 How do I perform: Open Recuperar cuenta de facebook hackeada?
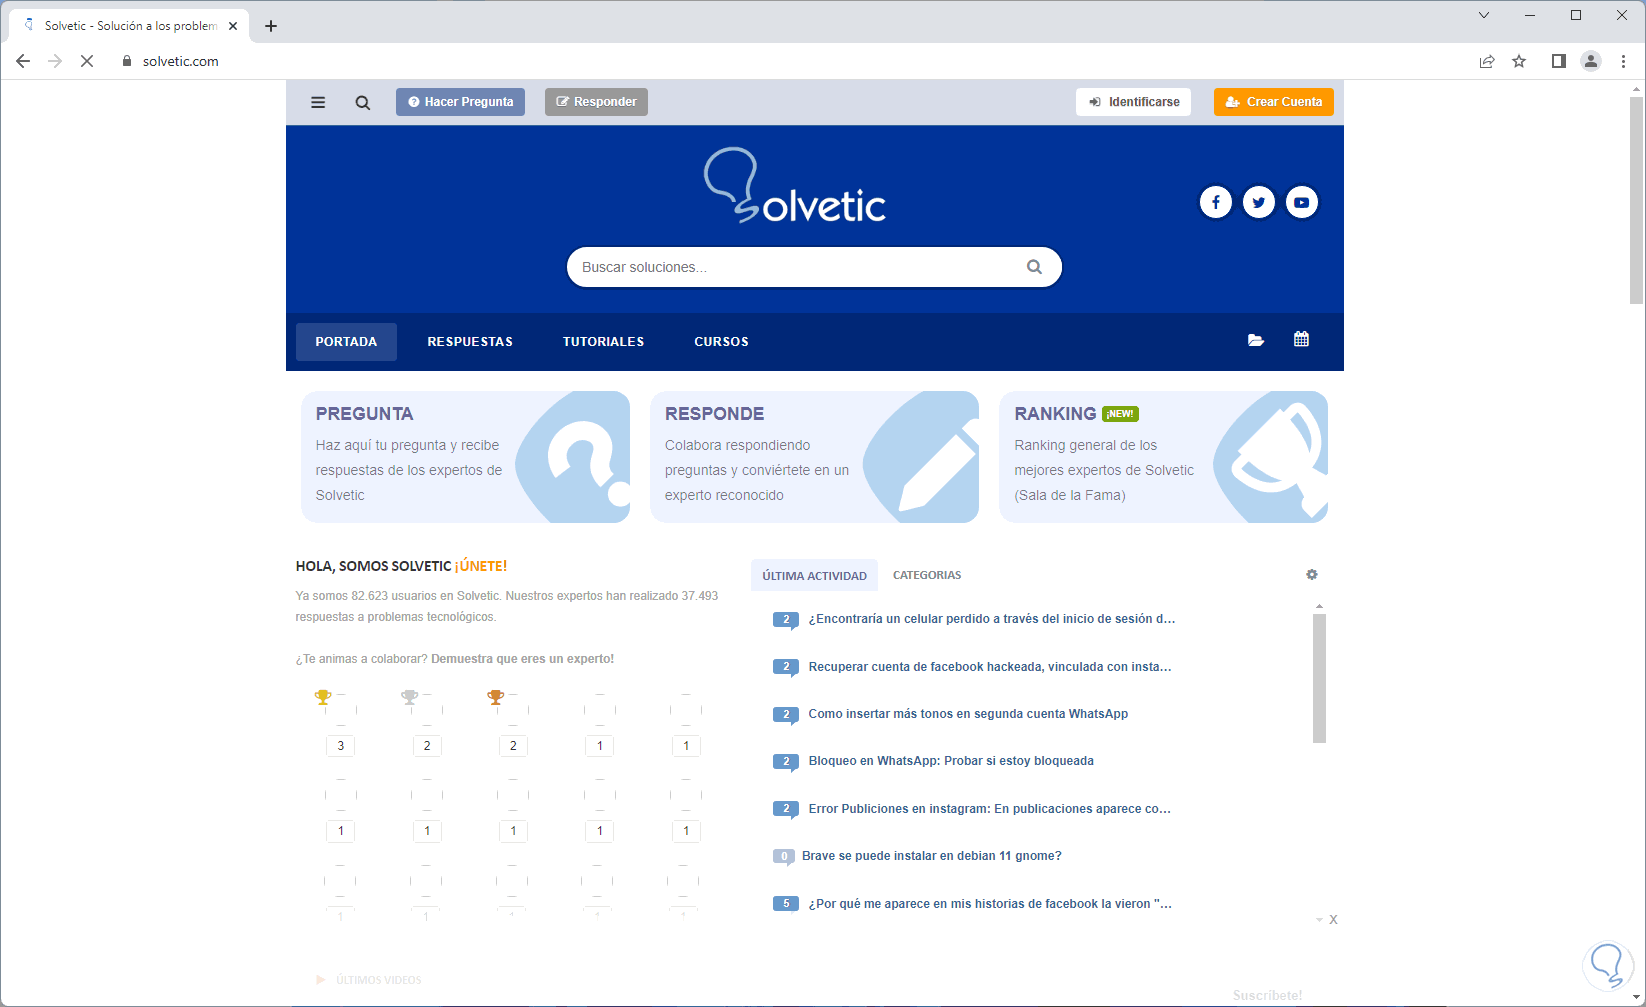(990, 667)
